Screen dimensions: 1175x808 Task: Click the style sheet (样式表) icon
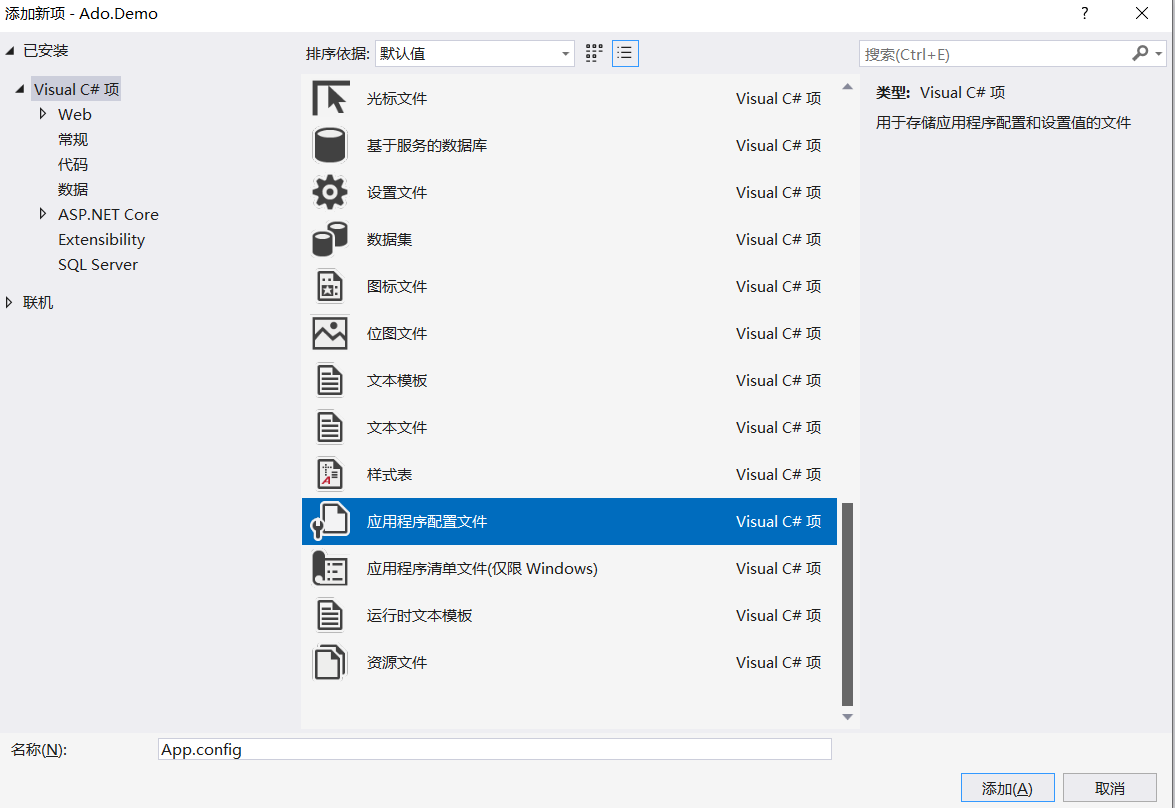[x=330, y=474]
